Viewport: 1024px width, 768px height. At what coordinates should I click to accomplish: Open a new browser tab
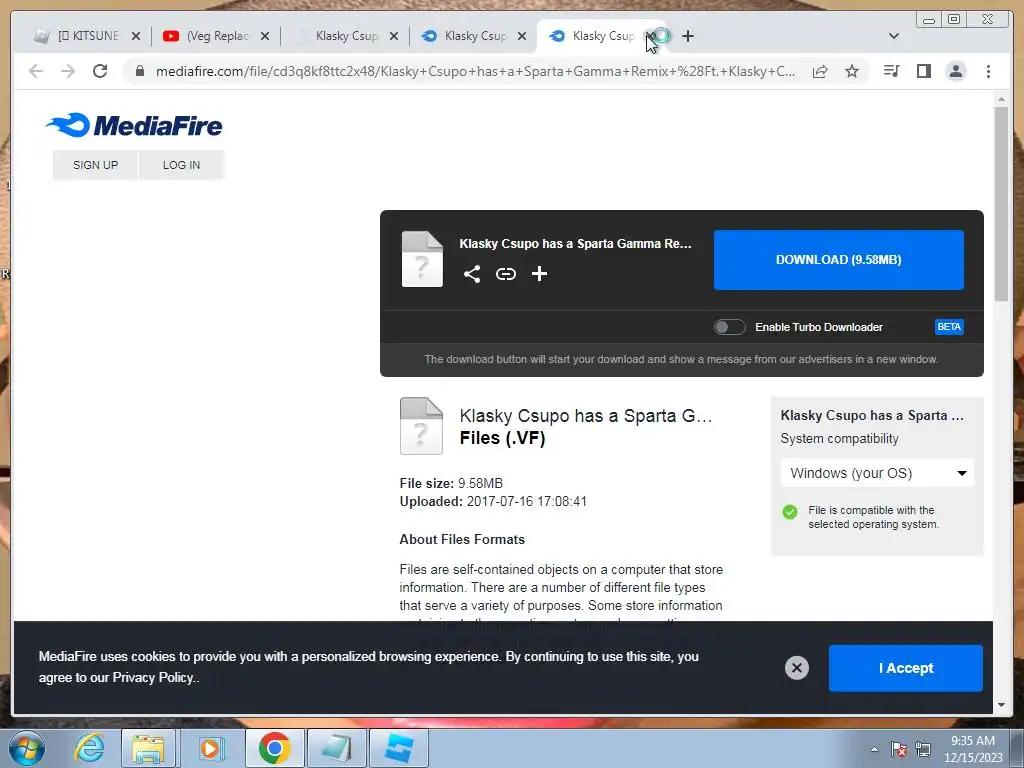688,36
